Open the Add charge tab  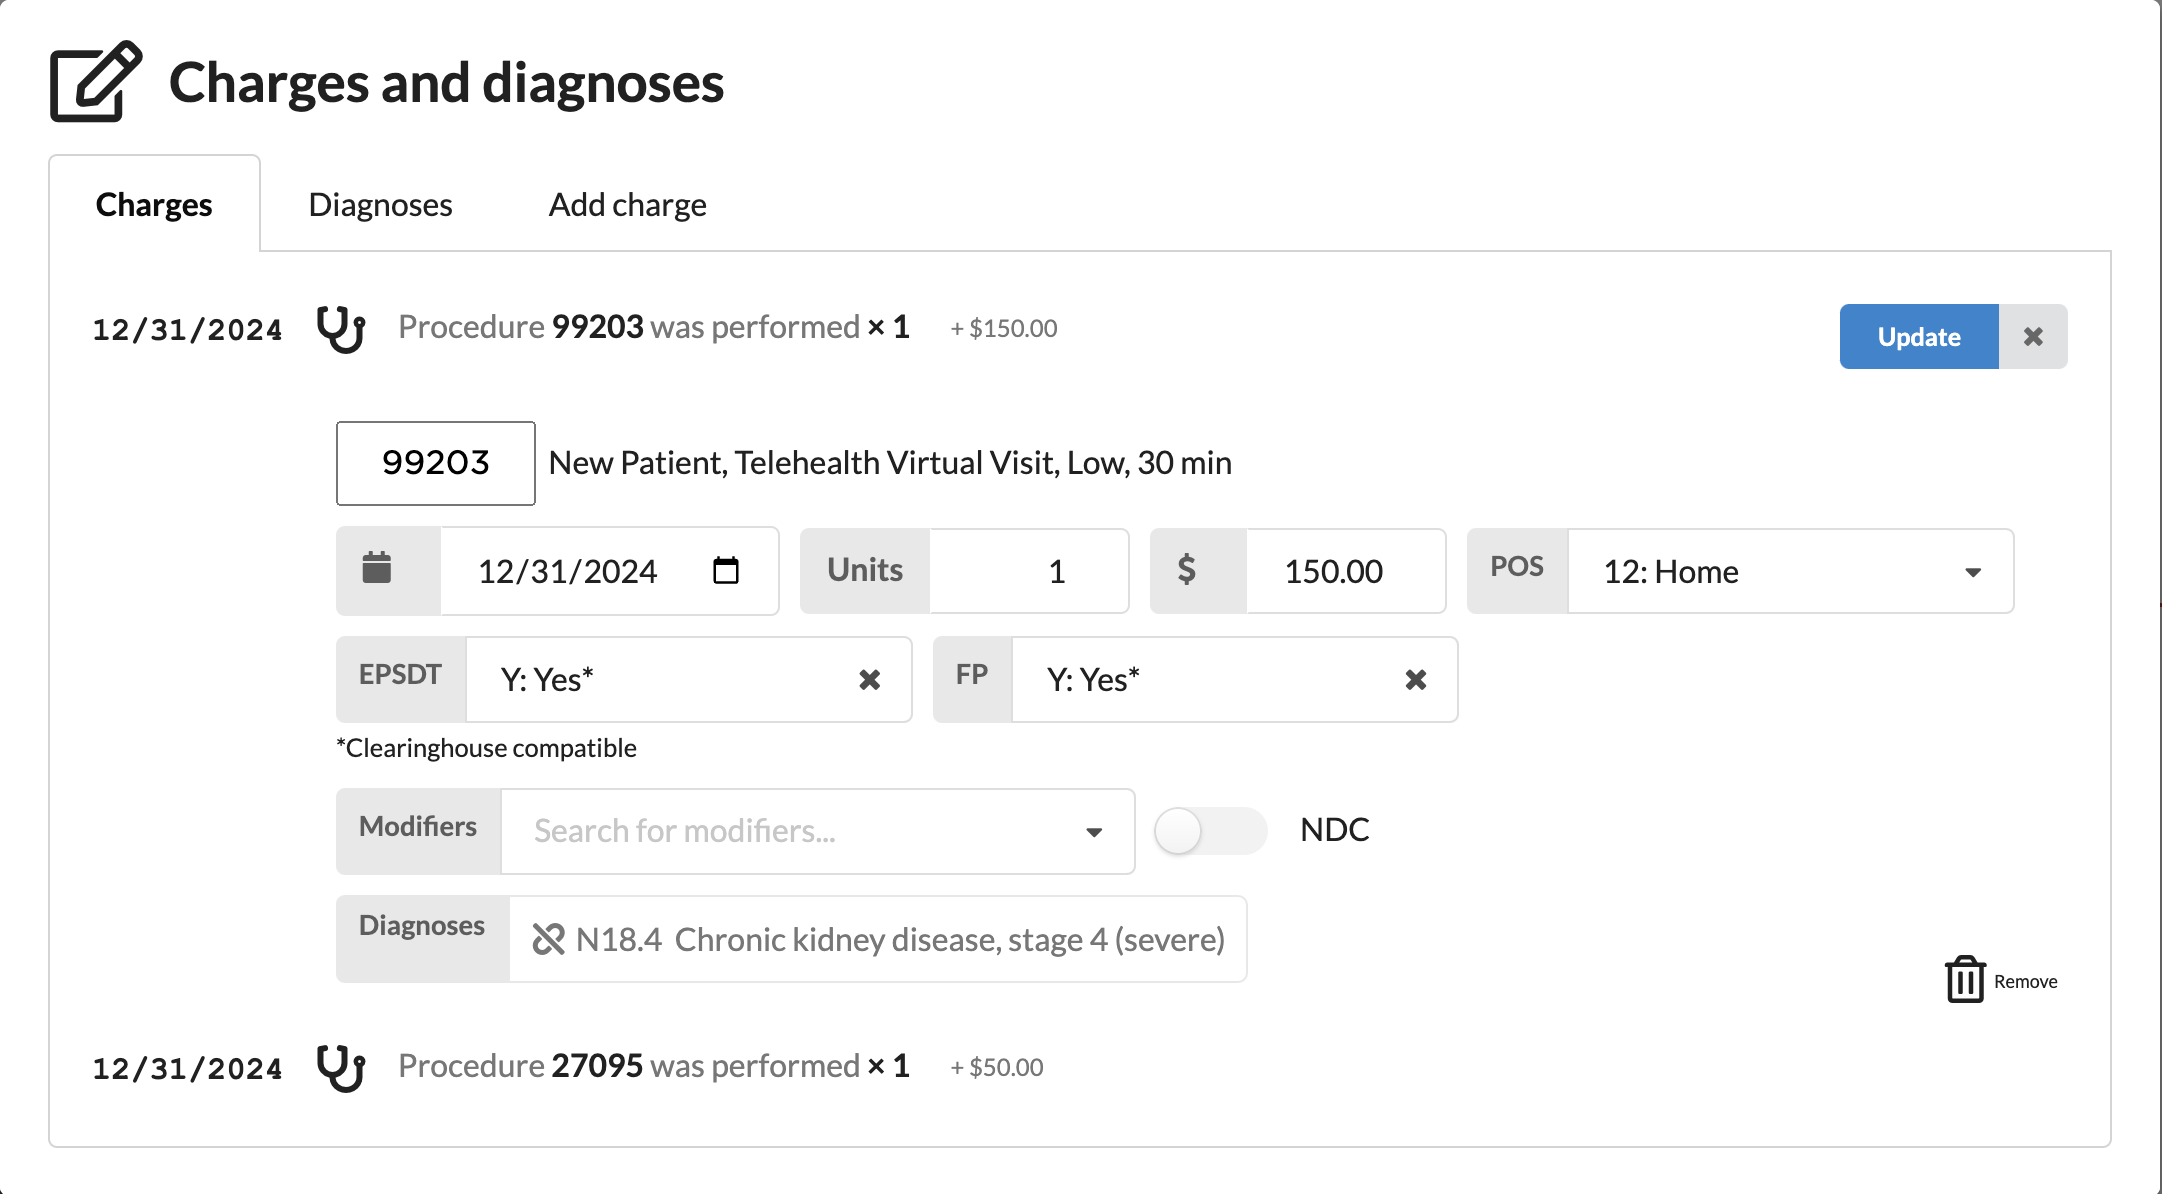627,205
